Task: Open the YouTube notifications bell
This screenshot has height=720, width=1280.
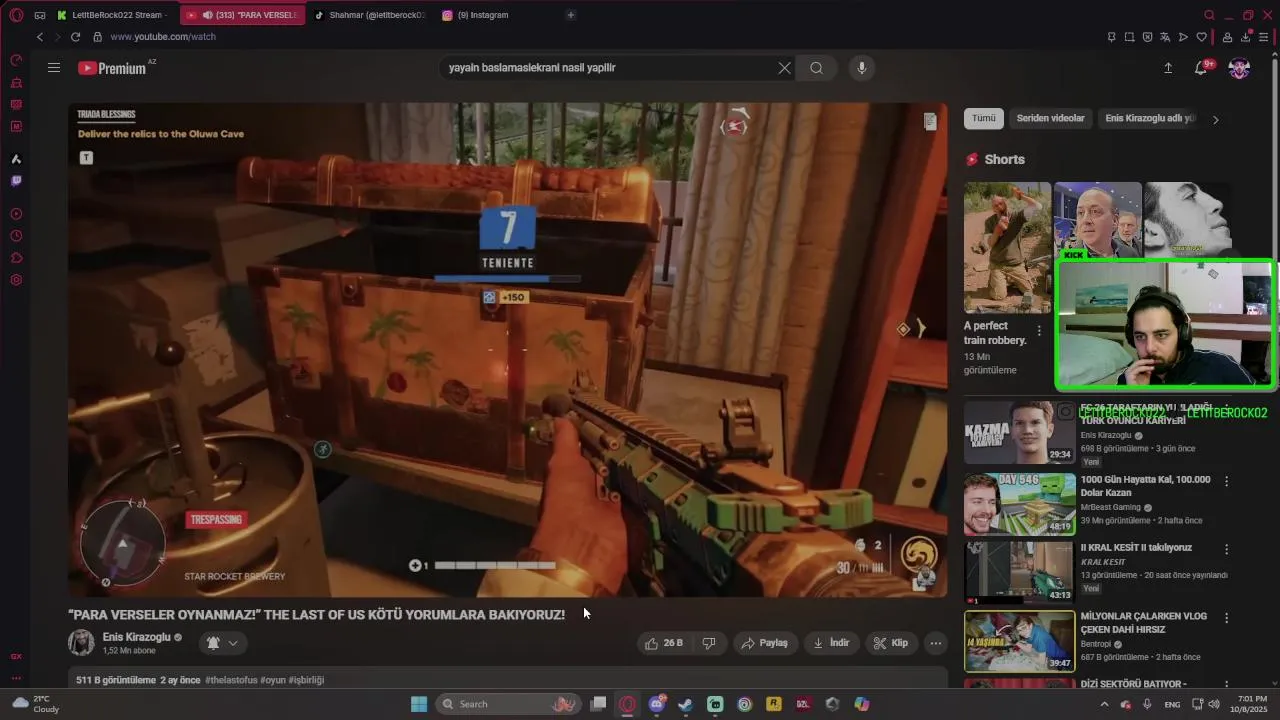Action: tap(1202, 67)
